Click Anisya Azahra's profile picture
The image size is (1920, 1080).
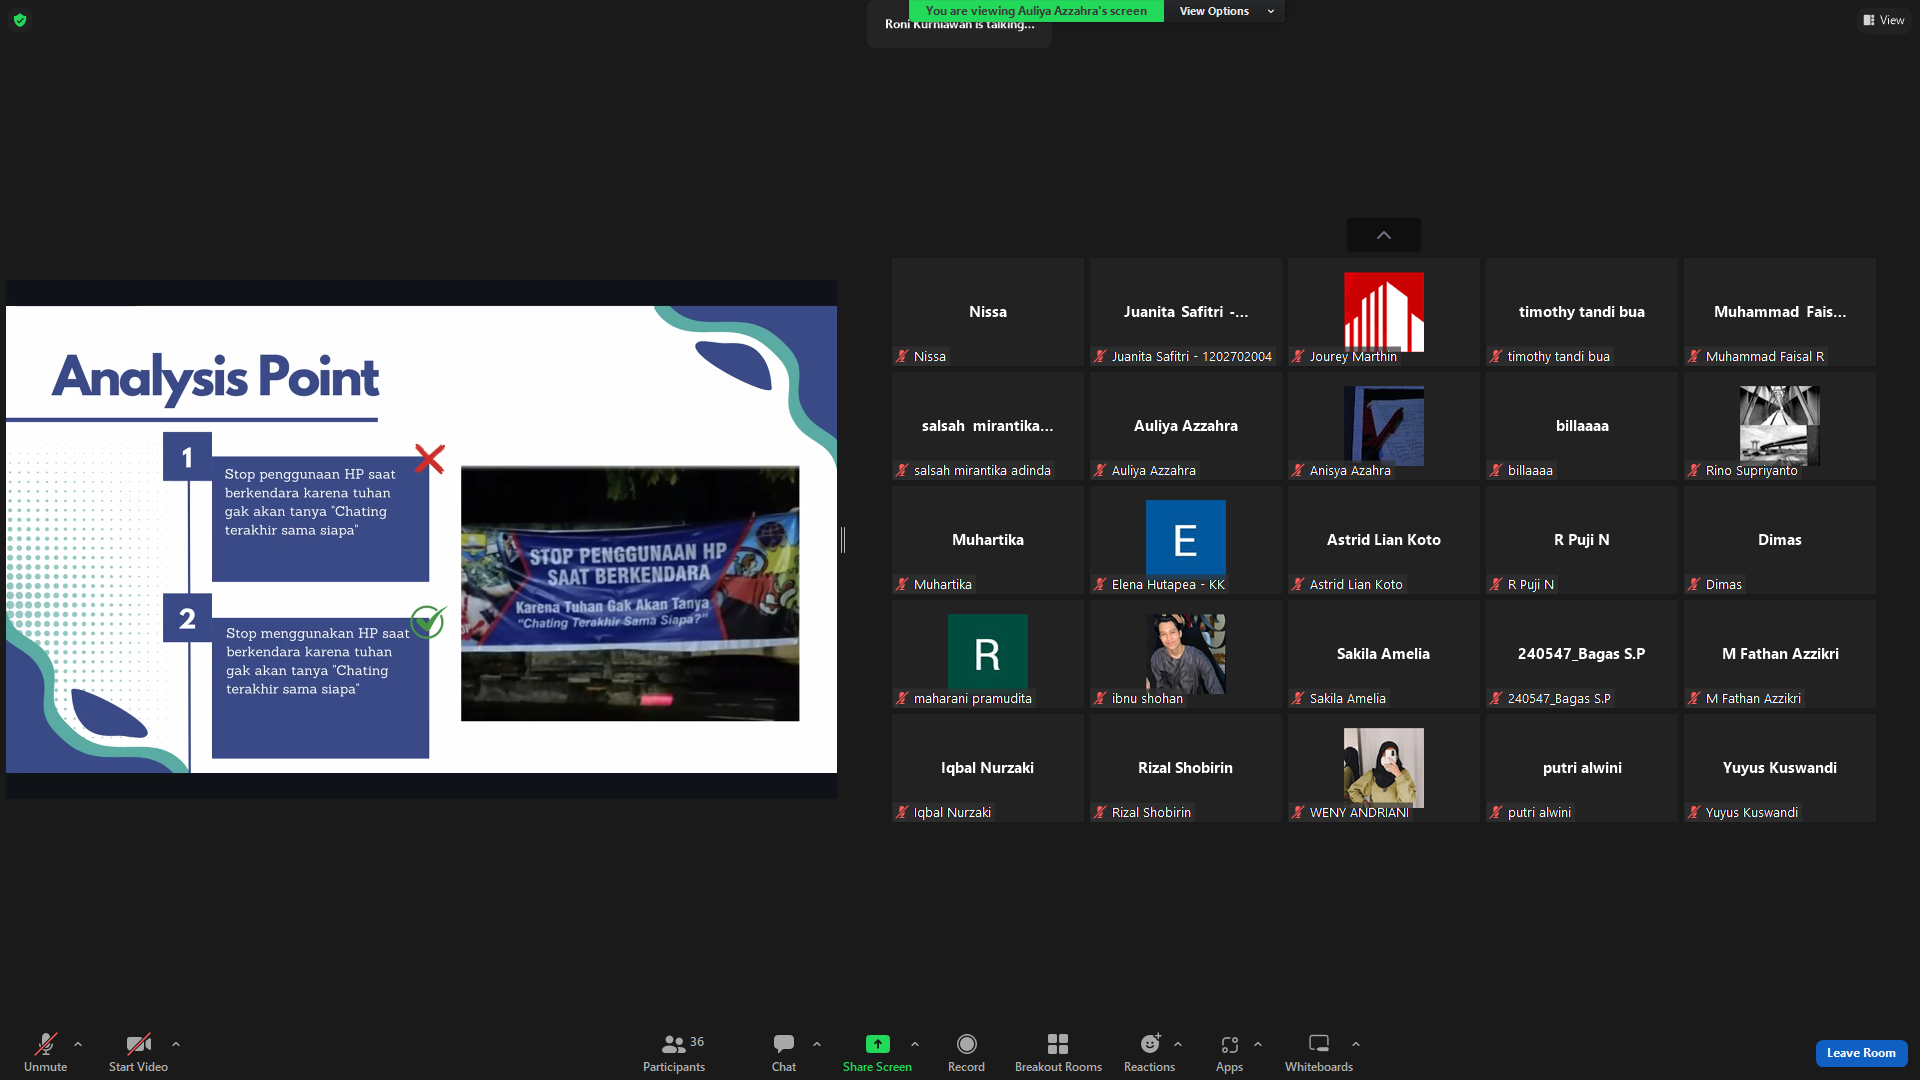(1384, 425)
